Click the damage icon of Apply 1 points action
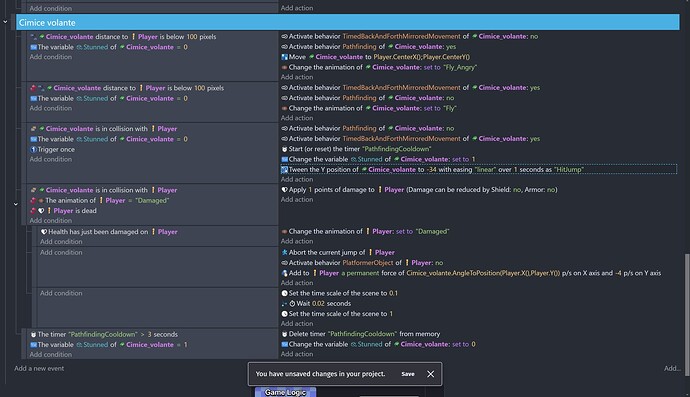This screenshot has height=397, width=690. pos(284,190)
